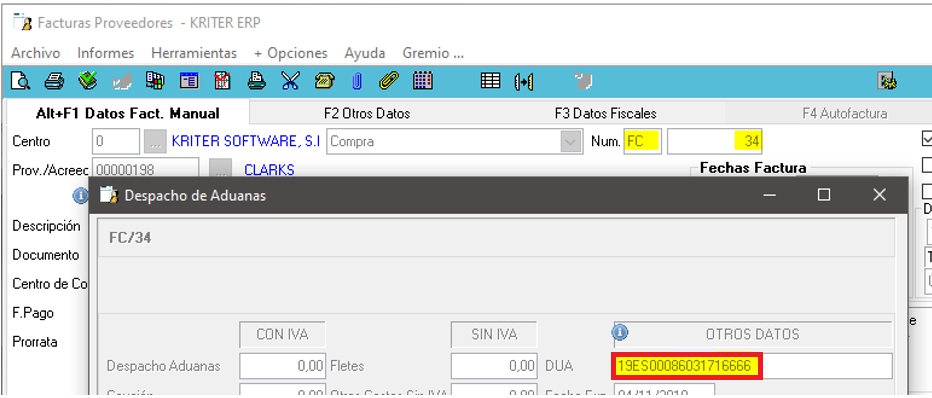Image resolution: width=932 pixels, height=398 pixels.
Task: Click the table rows grid icon
Action: pos(490,81)
